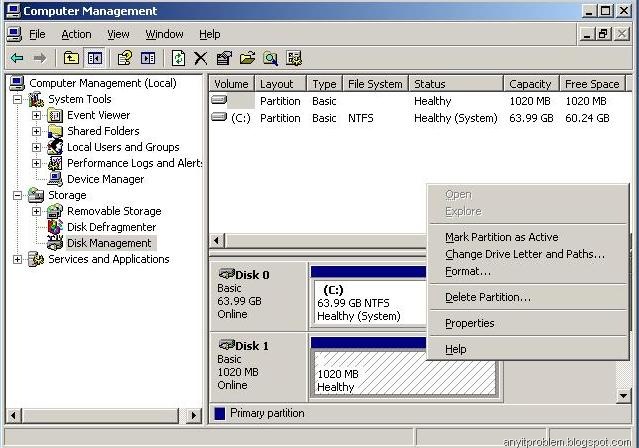The width and height of the screenshot is (639, 448).
Task: Collapse the System Tools node
Action: point(18,99)
